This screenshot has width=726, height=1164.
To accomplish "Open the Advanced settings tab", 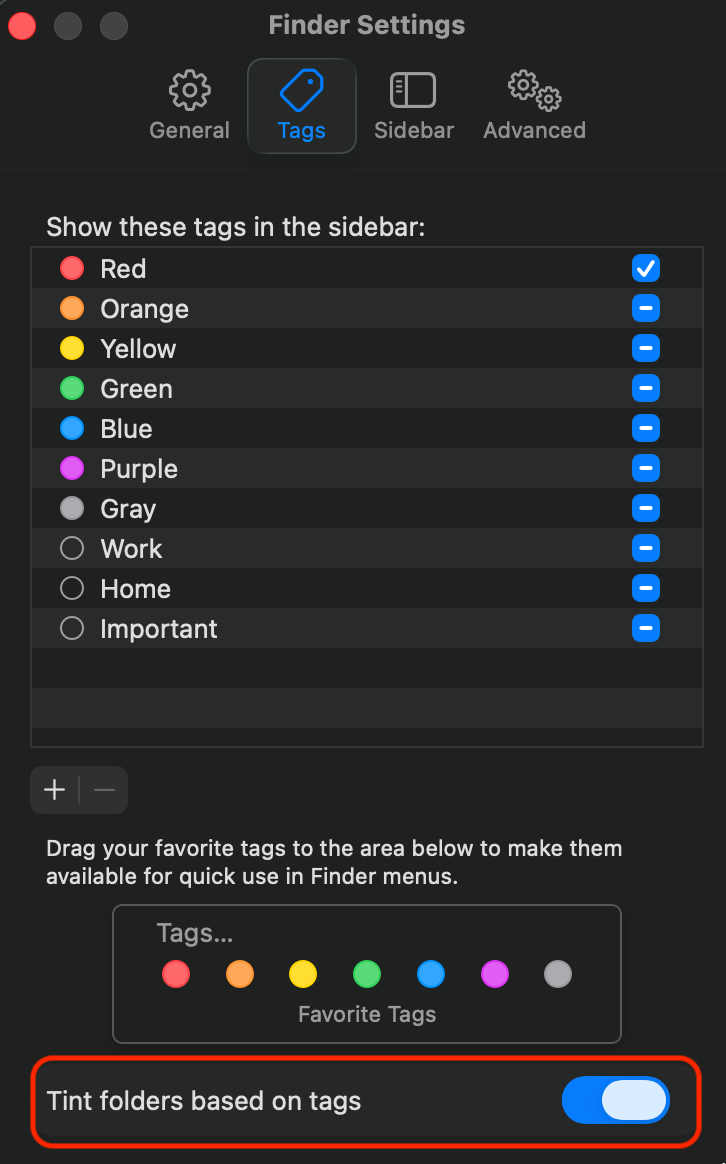I will [x=534, y=105].
